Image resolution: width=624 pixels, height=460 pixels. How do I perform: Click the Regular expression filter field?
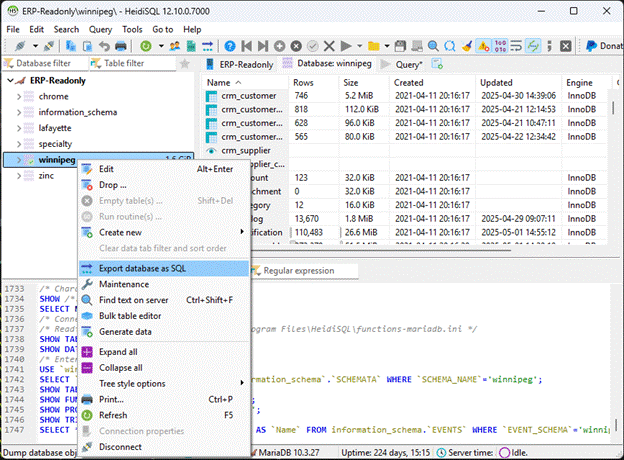click(305, 271)
